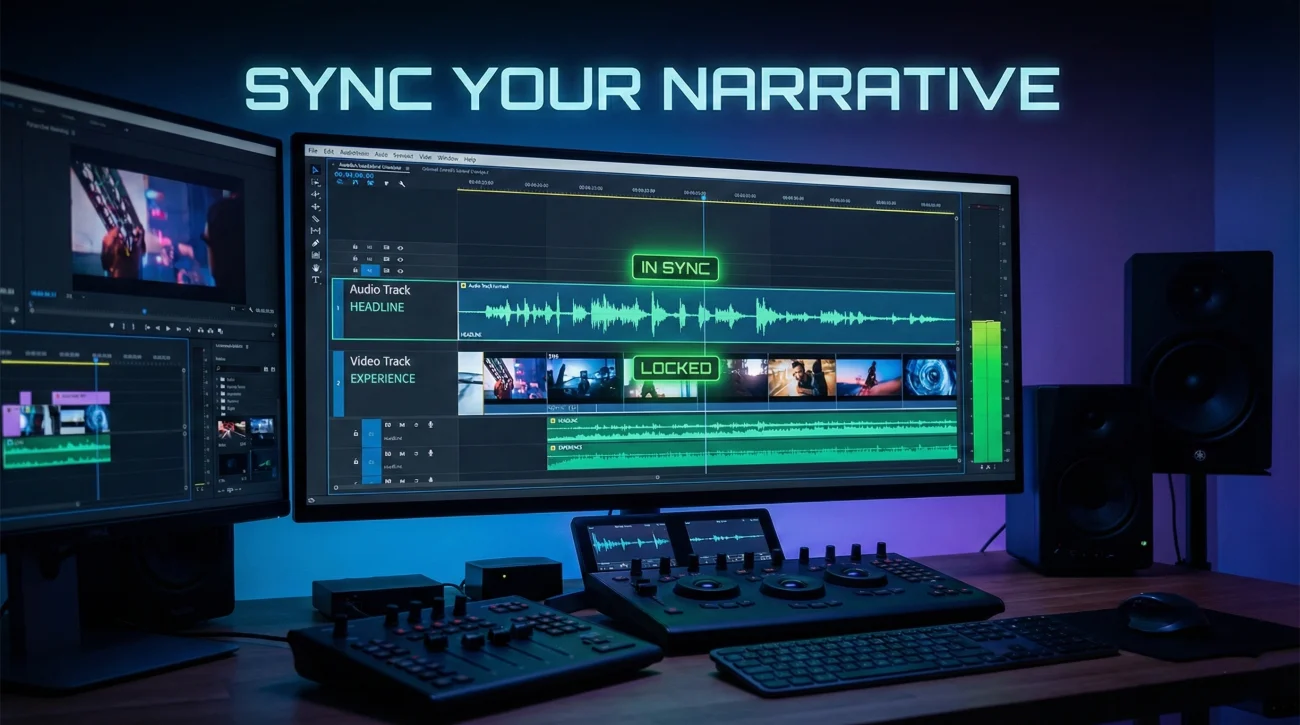Click the wrench icon in left monitor preview

(251, 309)
